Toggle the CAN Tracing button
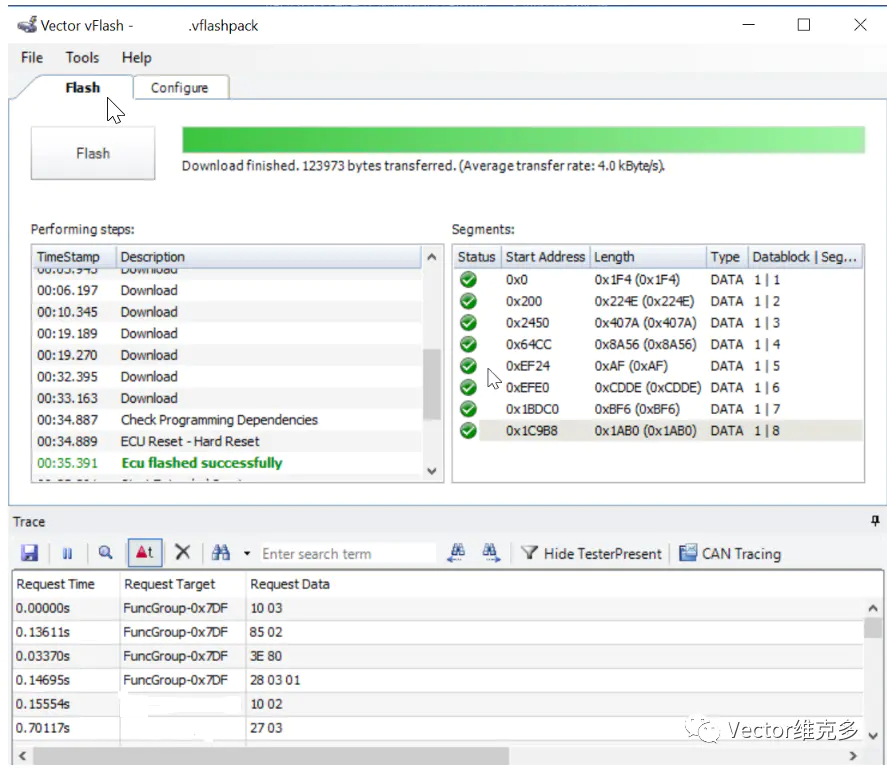Viewport: 887px width, 769px height. 730,553
